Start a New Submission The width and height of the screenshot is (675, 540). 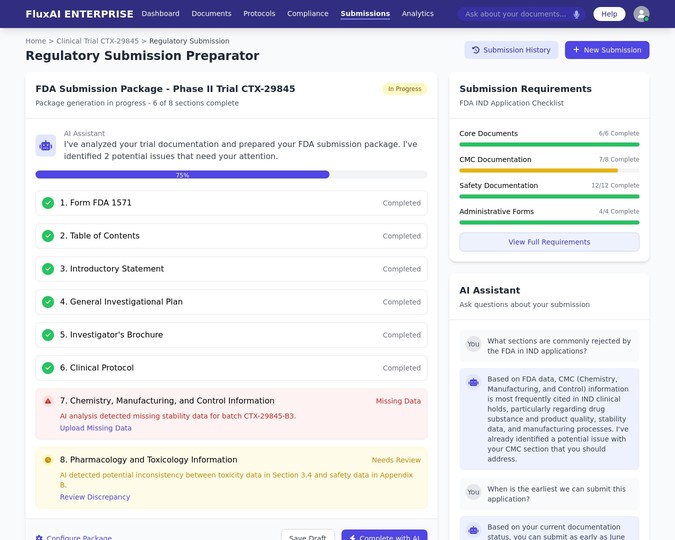[x=607, y=50]
